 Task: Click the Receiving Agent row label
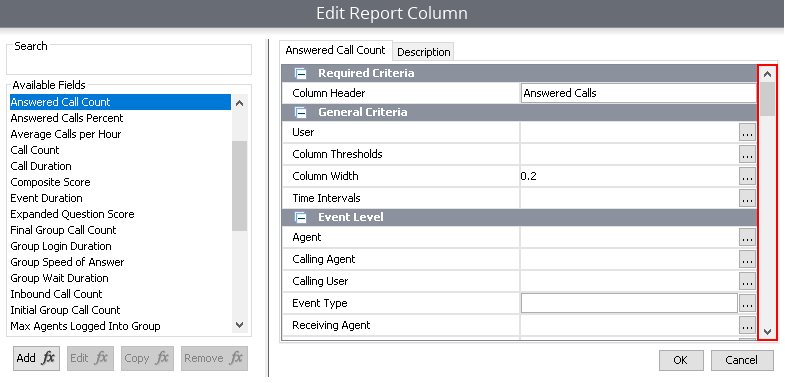pyautogui.click(x=331, y=325)
